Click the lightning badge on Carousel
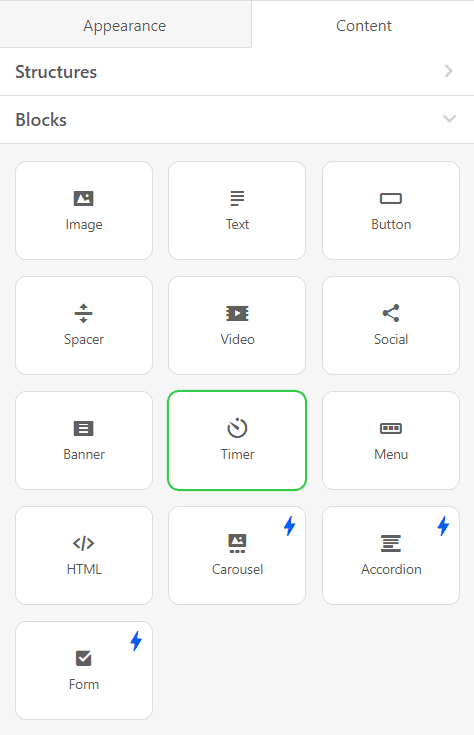 [290, 526]
